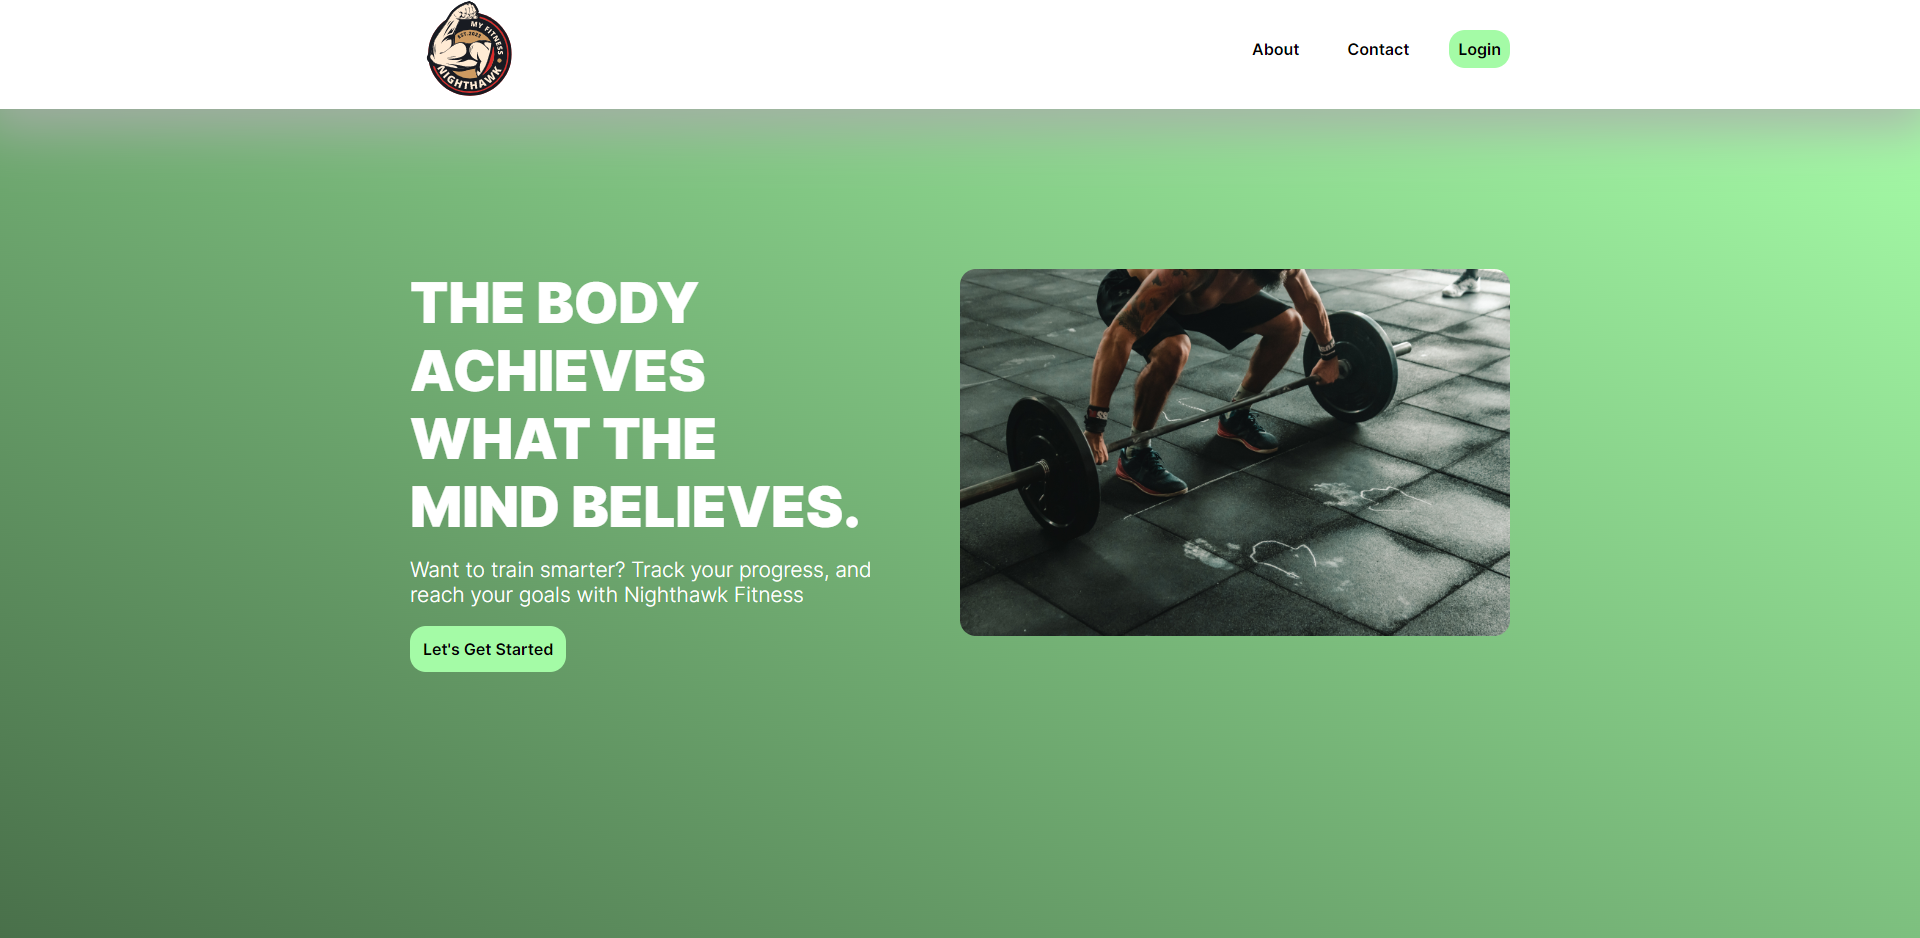Image resolution: width=1920 pixels, height=938 pixels.
Task: Click the lifter's red sneaker near the left plate
Action: click(1152, 471)
